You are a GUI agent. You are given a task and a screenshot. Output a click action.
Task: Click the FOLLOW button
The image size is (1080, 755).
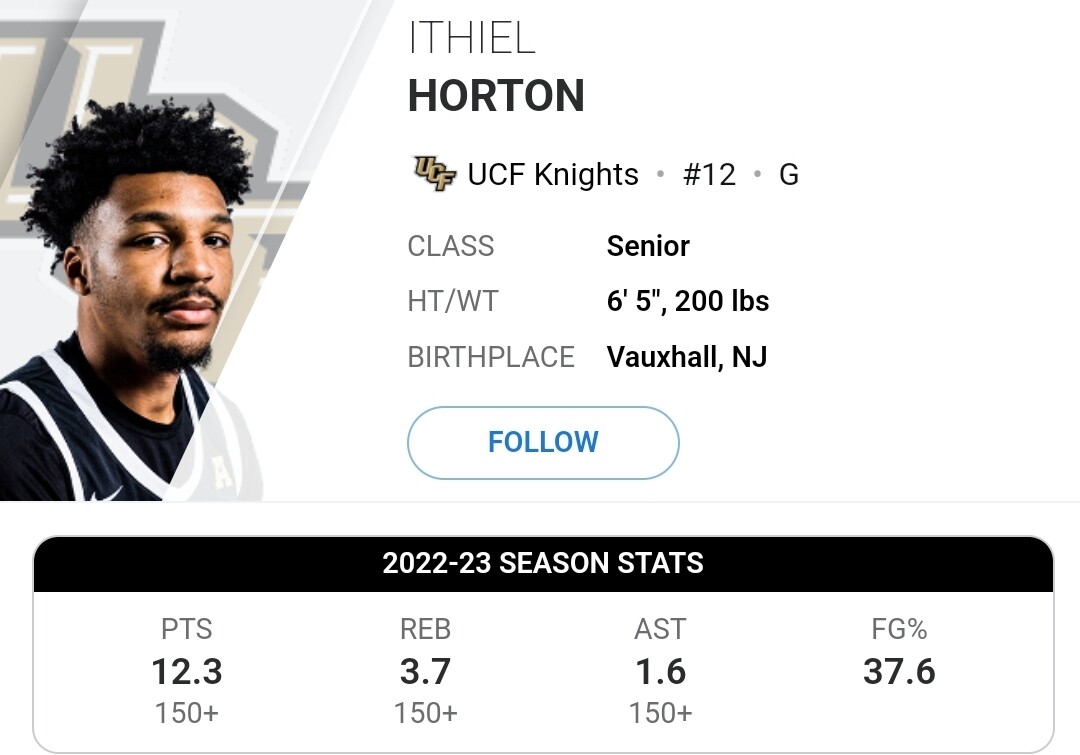[x=543, y=442]
